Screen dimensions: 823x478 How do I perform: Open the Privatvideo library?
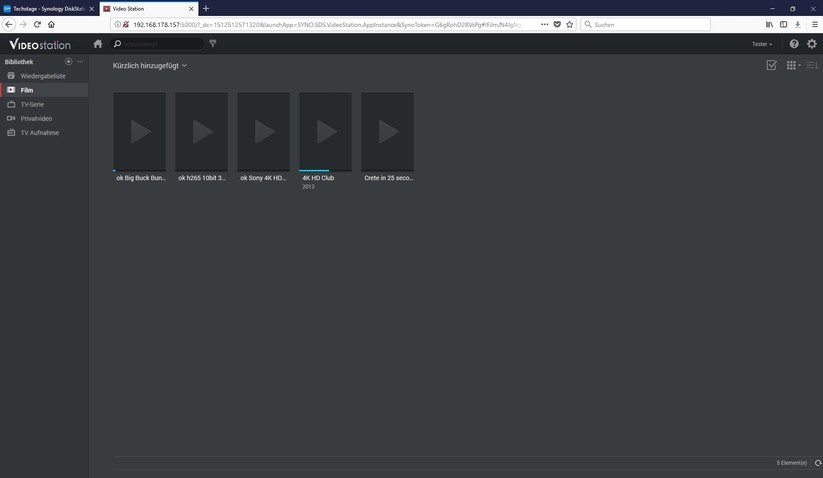36,118
